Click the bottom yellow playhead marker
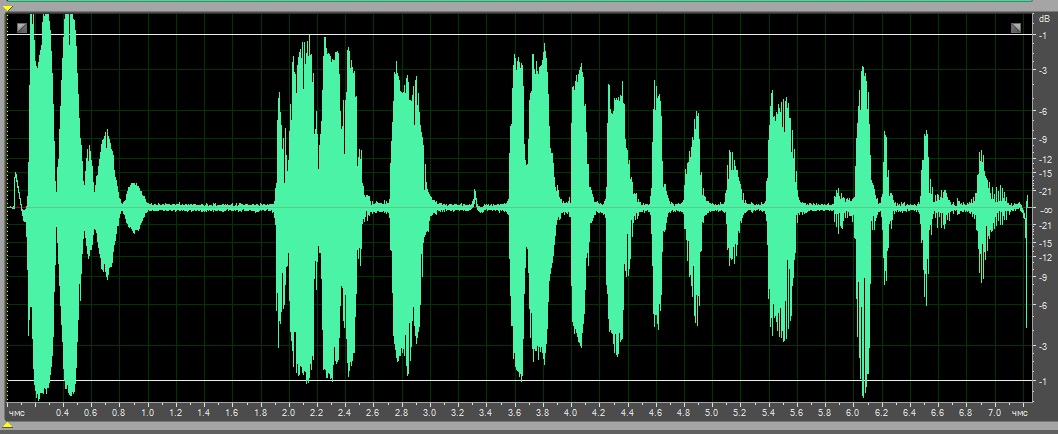The height and width of the screenshot is (434, 1058). tap(8, 427)
